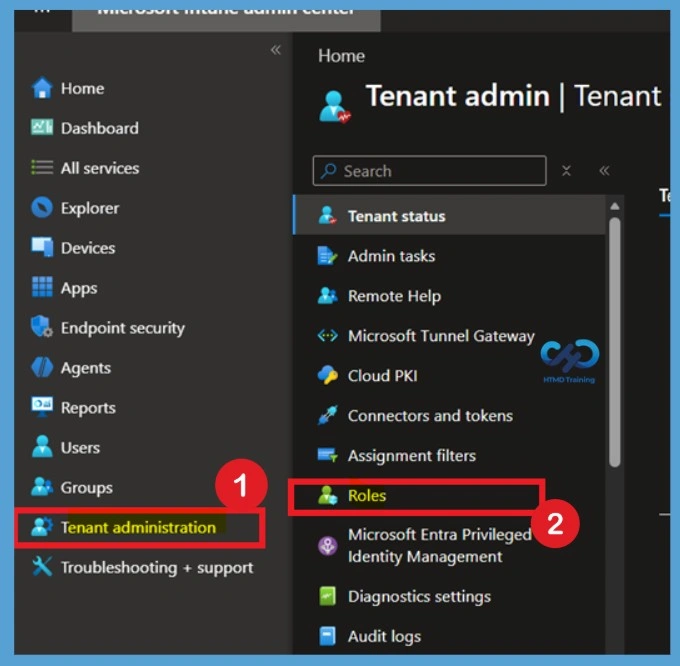The height and width of the screenshot is (666, 680).
Task: Click the Tenant status icon
Action: [x=327, y=215]
